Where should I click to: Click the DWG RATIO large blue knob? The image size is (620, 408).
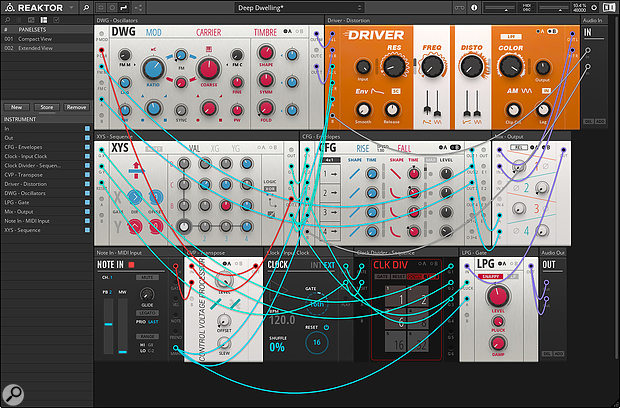[153, 68]
